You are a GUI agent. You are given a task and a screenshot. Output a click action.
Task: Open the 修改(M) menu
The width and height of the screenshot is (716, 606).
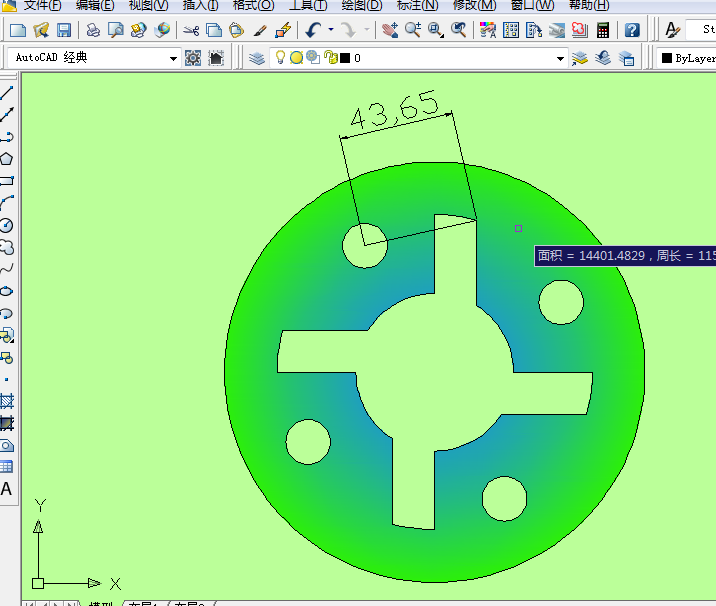pyautogui.click(x=474, y=5)
